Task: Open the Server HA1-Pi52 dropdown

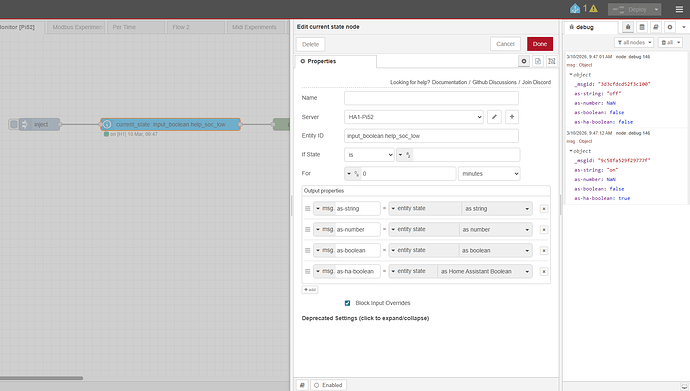Action: point(414,117)
